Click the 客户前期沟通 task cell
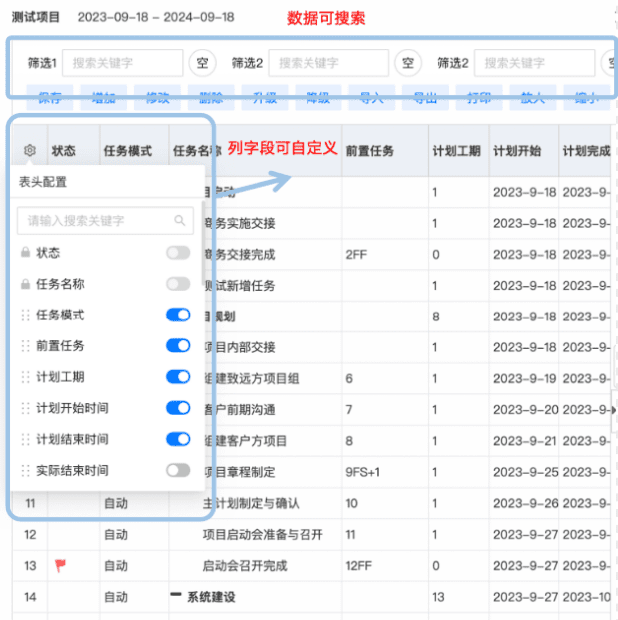Image resolution: width=618 pixels, height=620 pixels. [x=240, y=410]
